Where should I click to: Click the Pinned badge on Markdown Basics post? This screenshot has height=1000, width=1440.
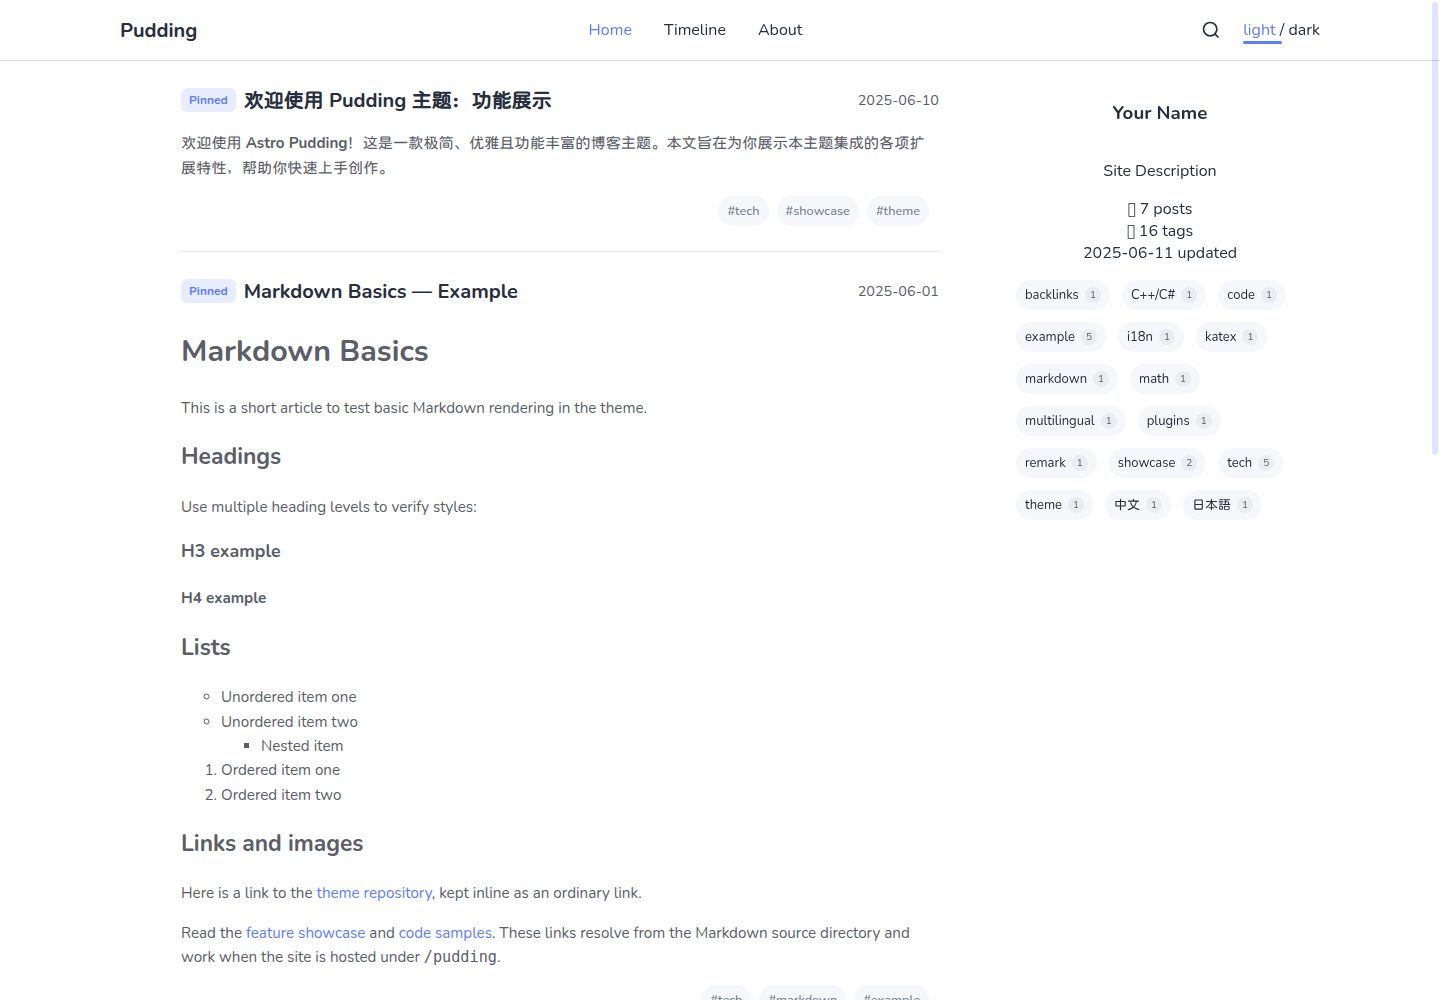pos(208,291)
